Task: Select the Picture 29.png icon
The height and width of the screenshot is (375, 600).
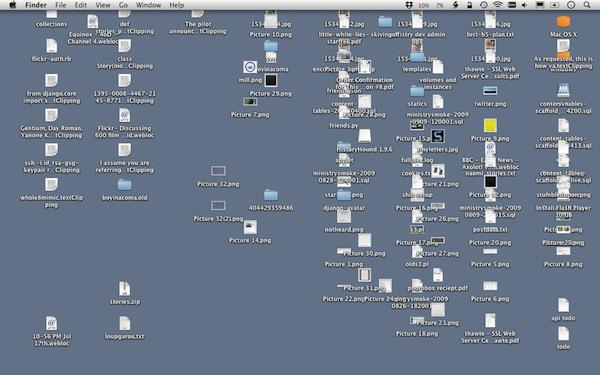Action: point(271,80)
